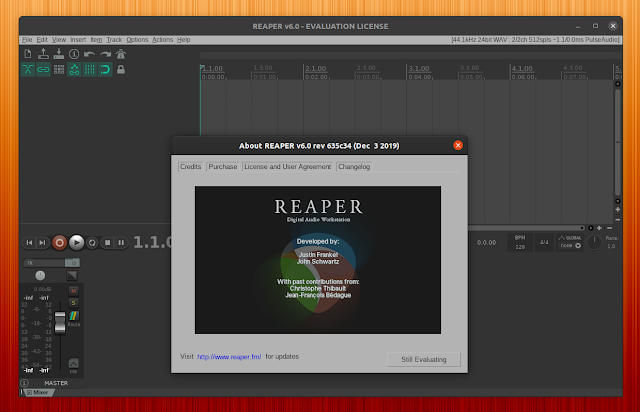This screenshot has height=412, width=640.
Task: Click the Open Project upload-arrow icon
Action: pyautogui.click(x=44, y=53)
